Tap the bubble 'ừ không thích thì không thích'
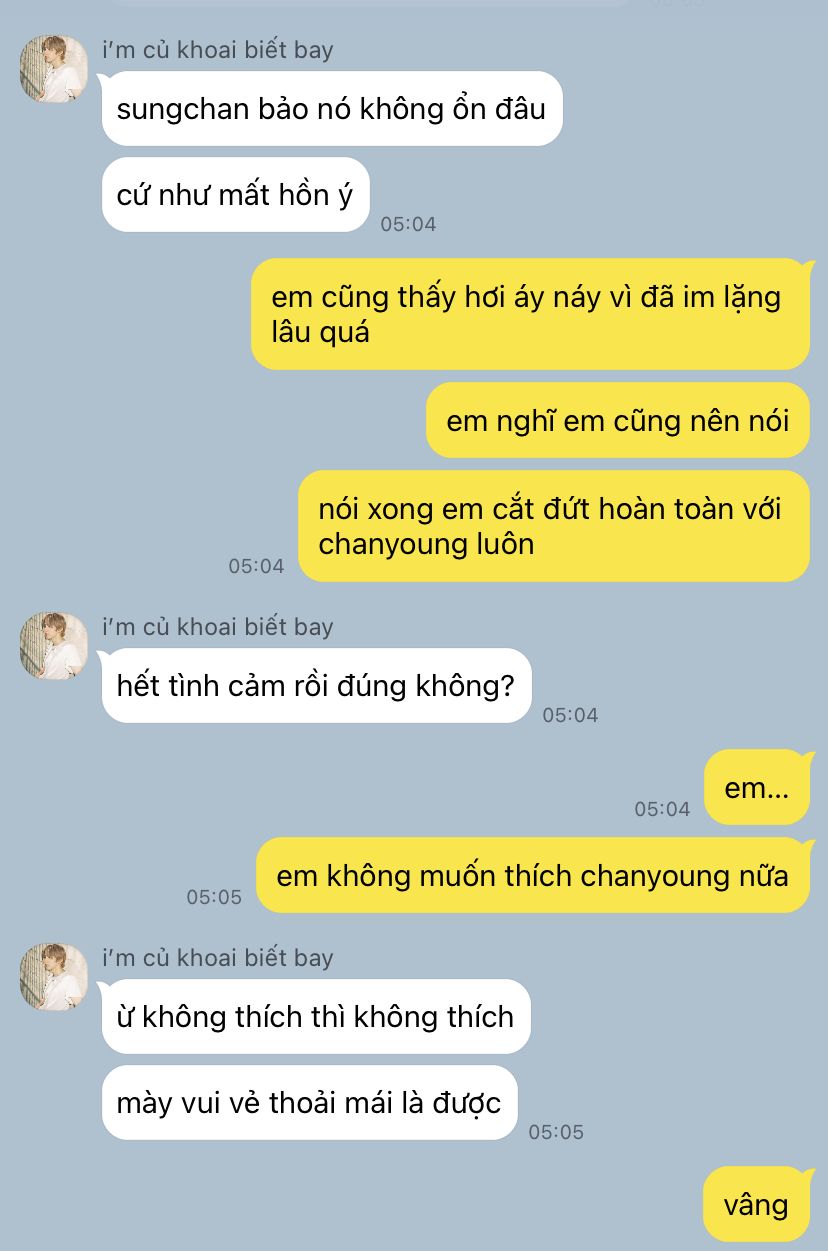 tap(316, 1017)
